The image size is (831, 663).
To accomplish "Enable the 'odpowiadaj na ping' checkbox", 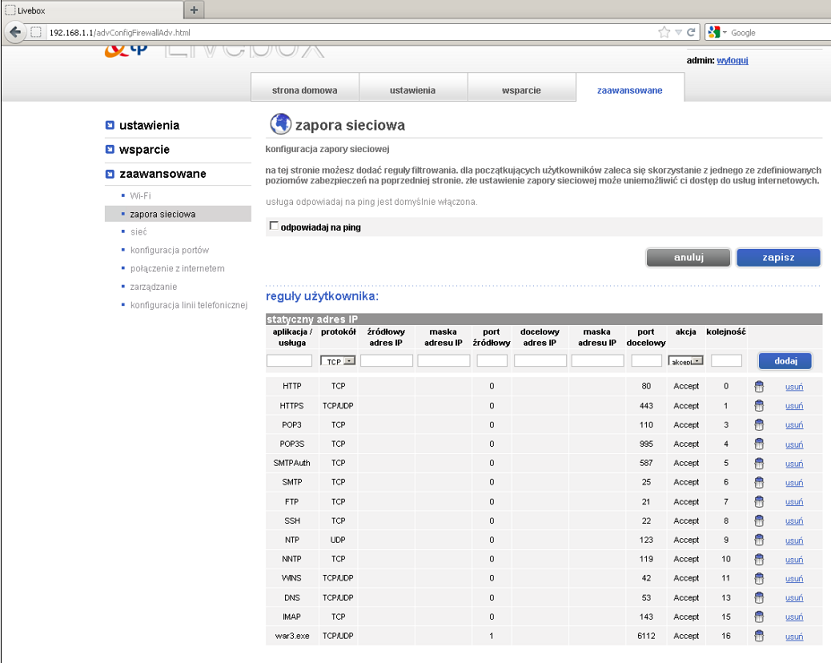I will pos(274,227).
